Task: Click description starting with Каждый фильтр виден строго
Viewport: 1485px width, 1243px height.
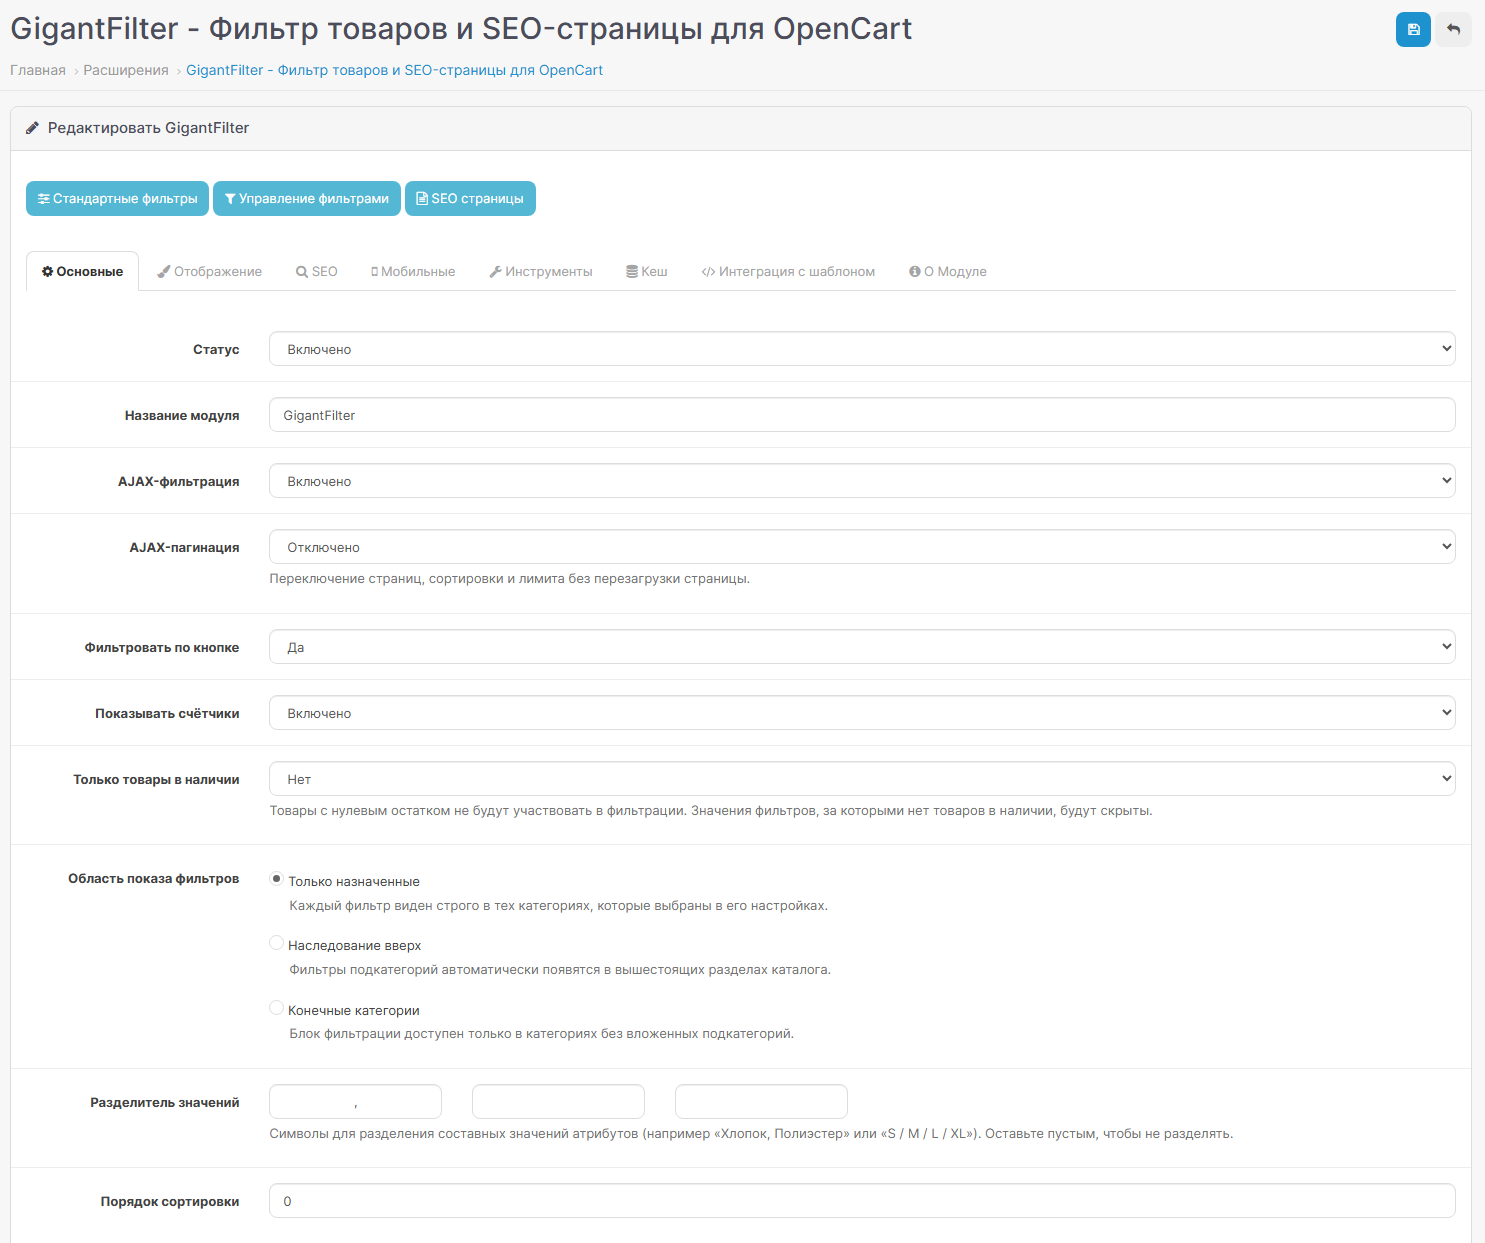Action: point(558,905)
